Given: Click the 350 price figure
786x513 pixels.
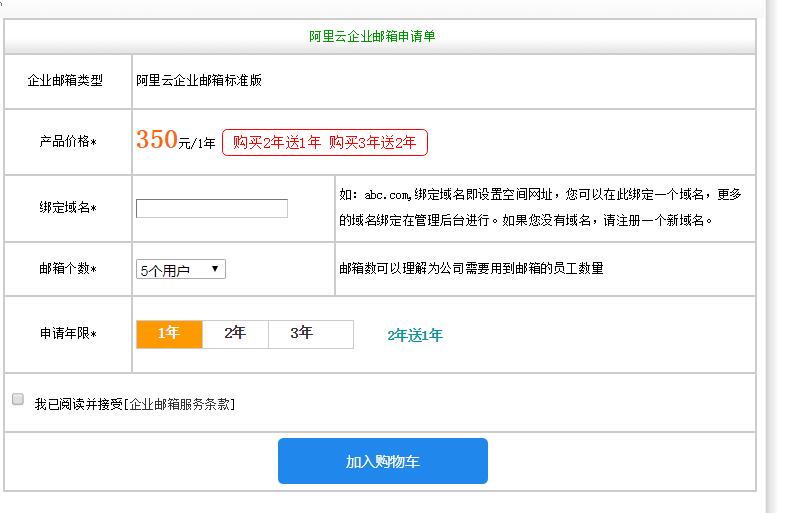Looking at the screenshot, I should coord(157,139).
